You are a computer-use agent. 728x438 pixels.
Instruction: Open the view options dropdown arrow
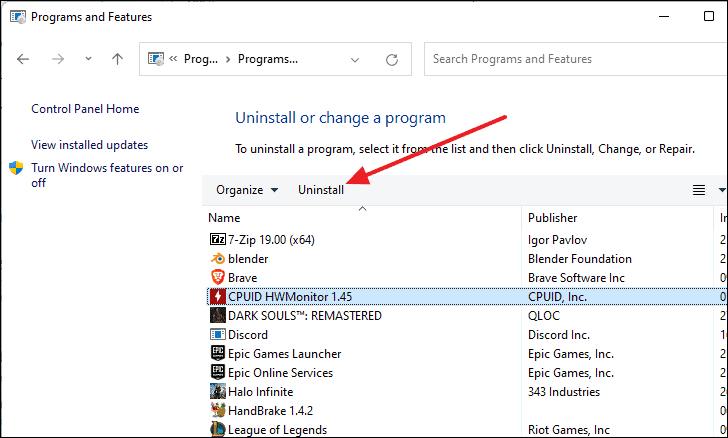(x=722, y=190)
